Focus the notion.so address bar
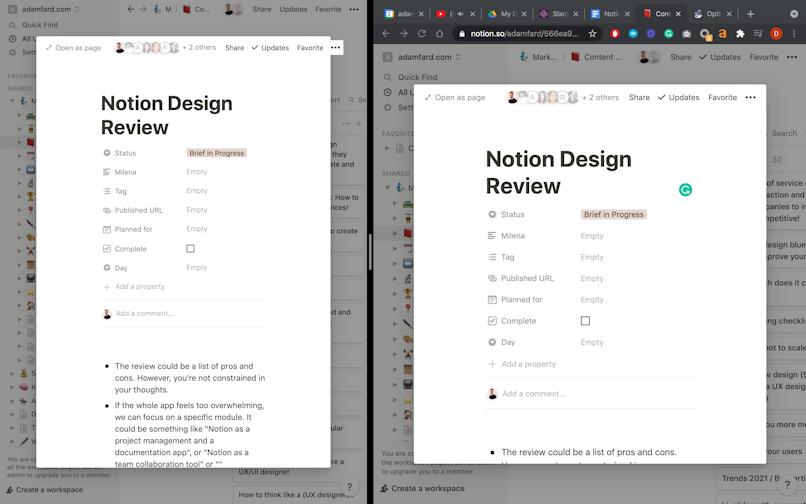Viewport: 806px width, 504px height. 524,34
